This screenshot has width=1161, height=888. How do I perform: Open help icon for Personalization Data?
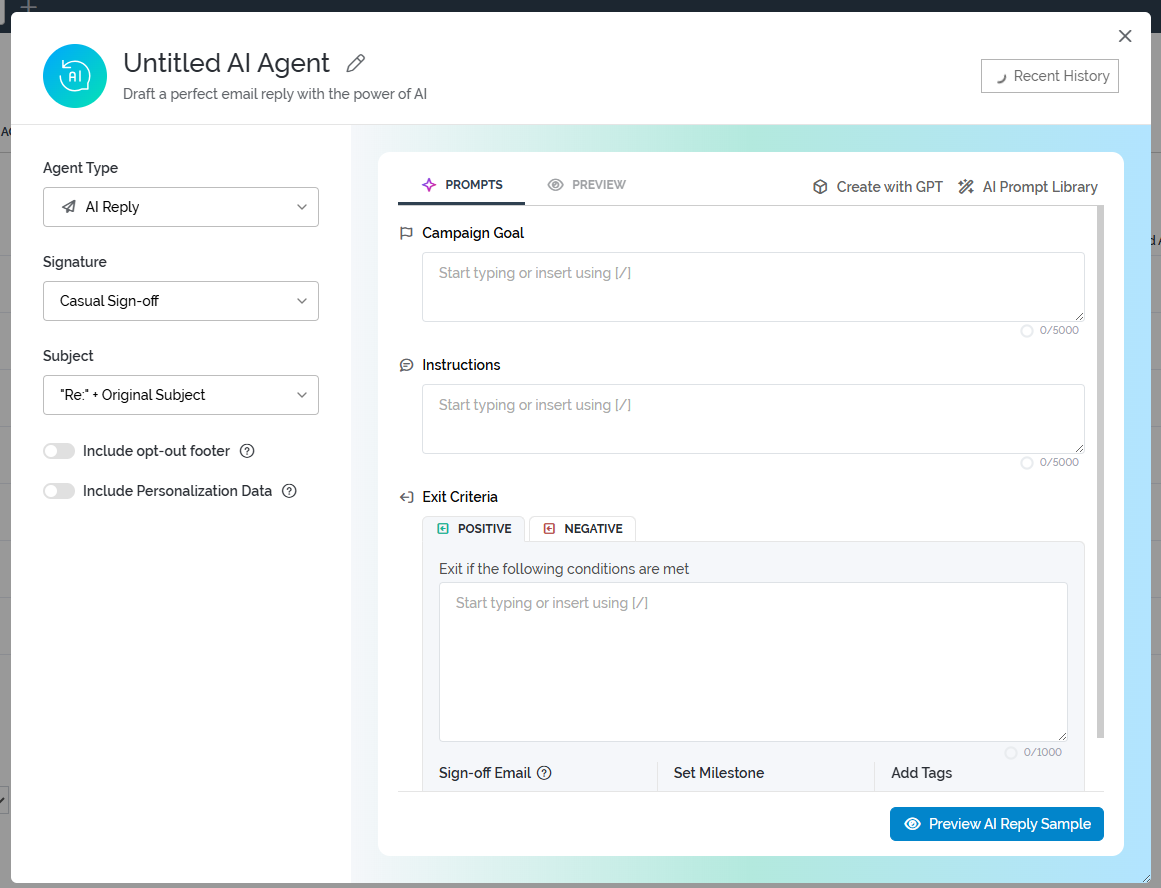coord(290,491)
